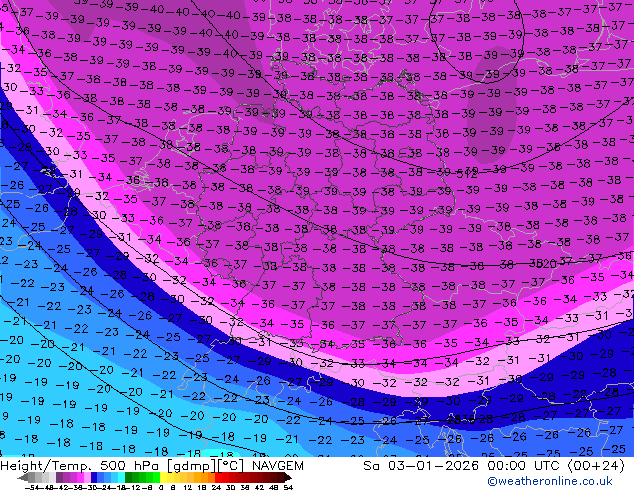Click the NAVGEM model label

278,466
